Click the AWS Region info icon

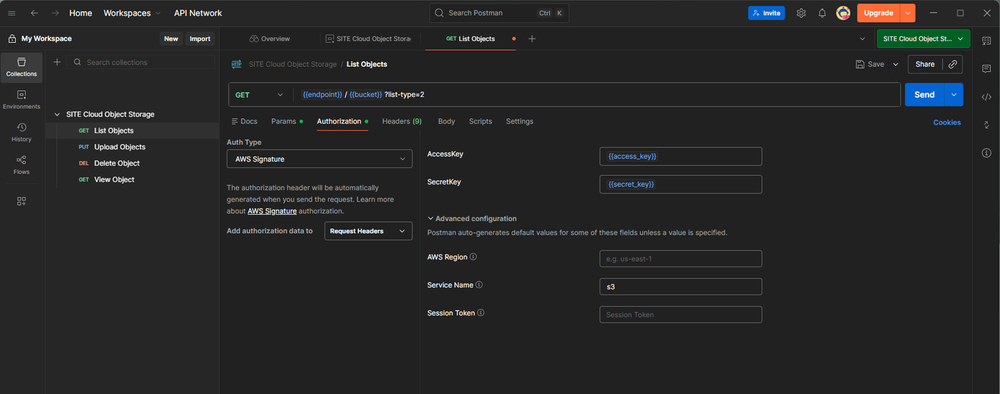tap(473, 257)
